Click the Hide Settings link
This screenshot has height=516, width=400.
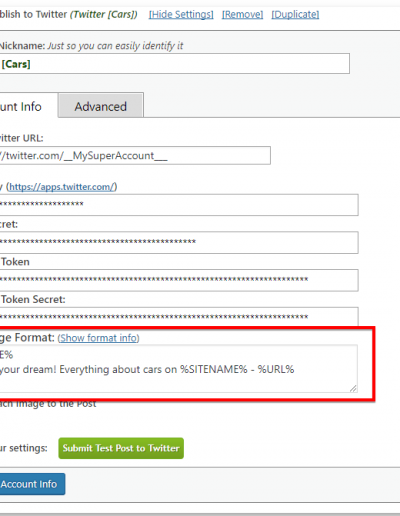tap(181, 15)
